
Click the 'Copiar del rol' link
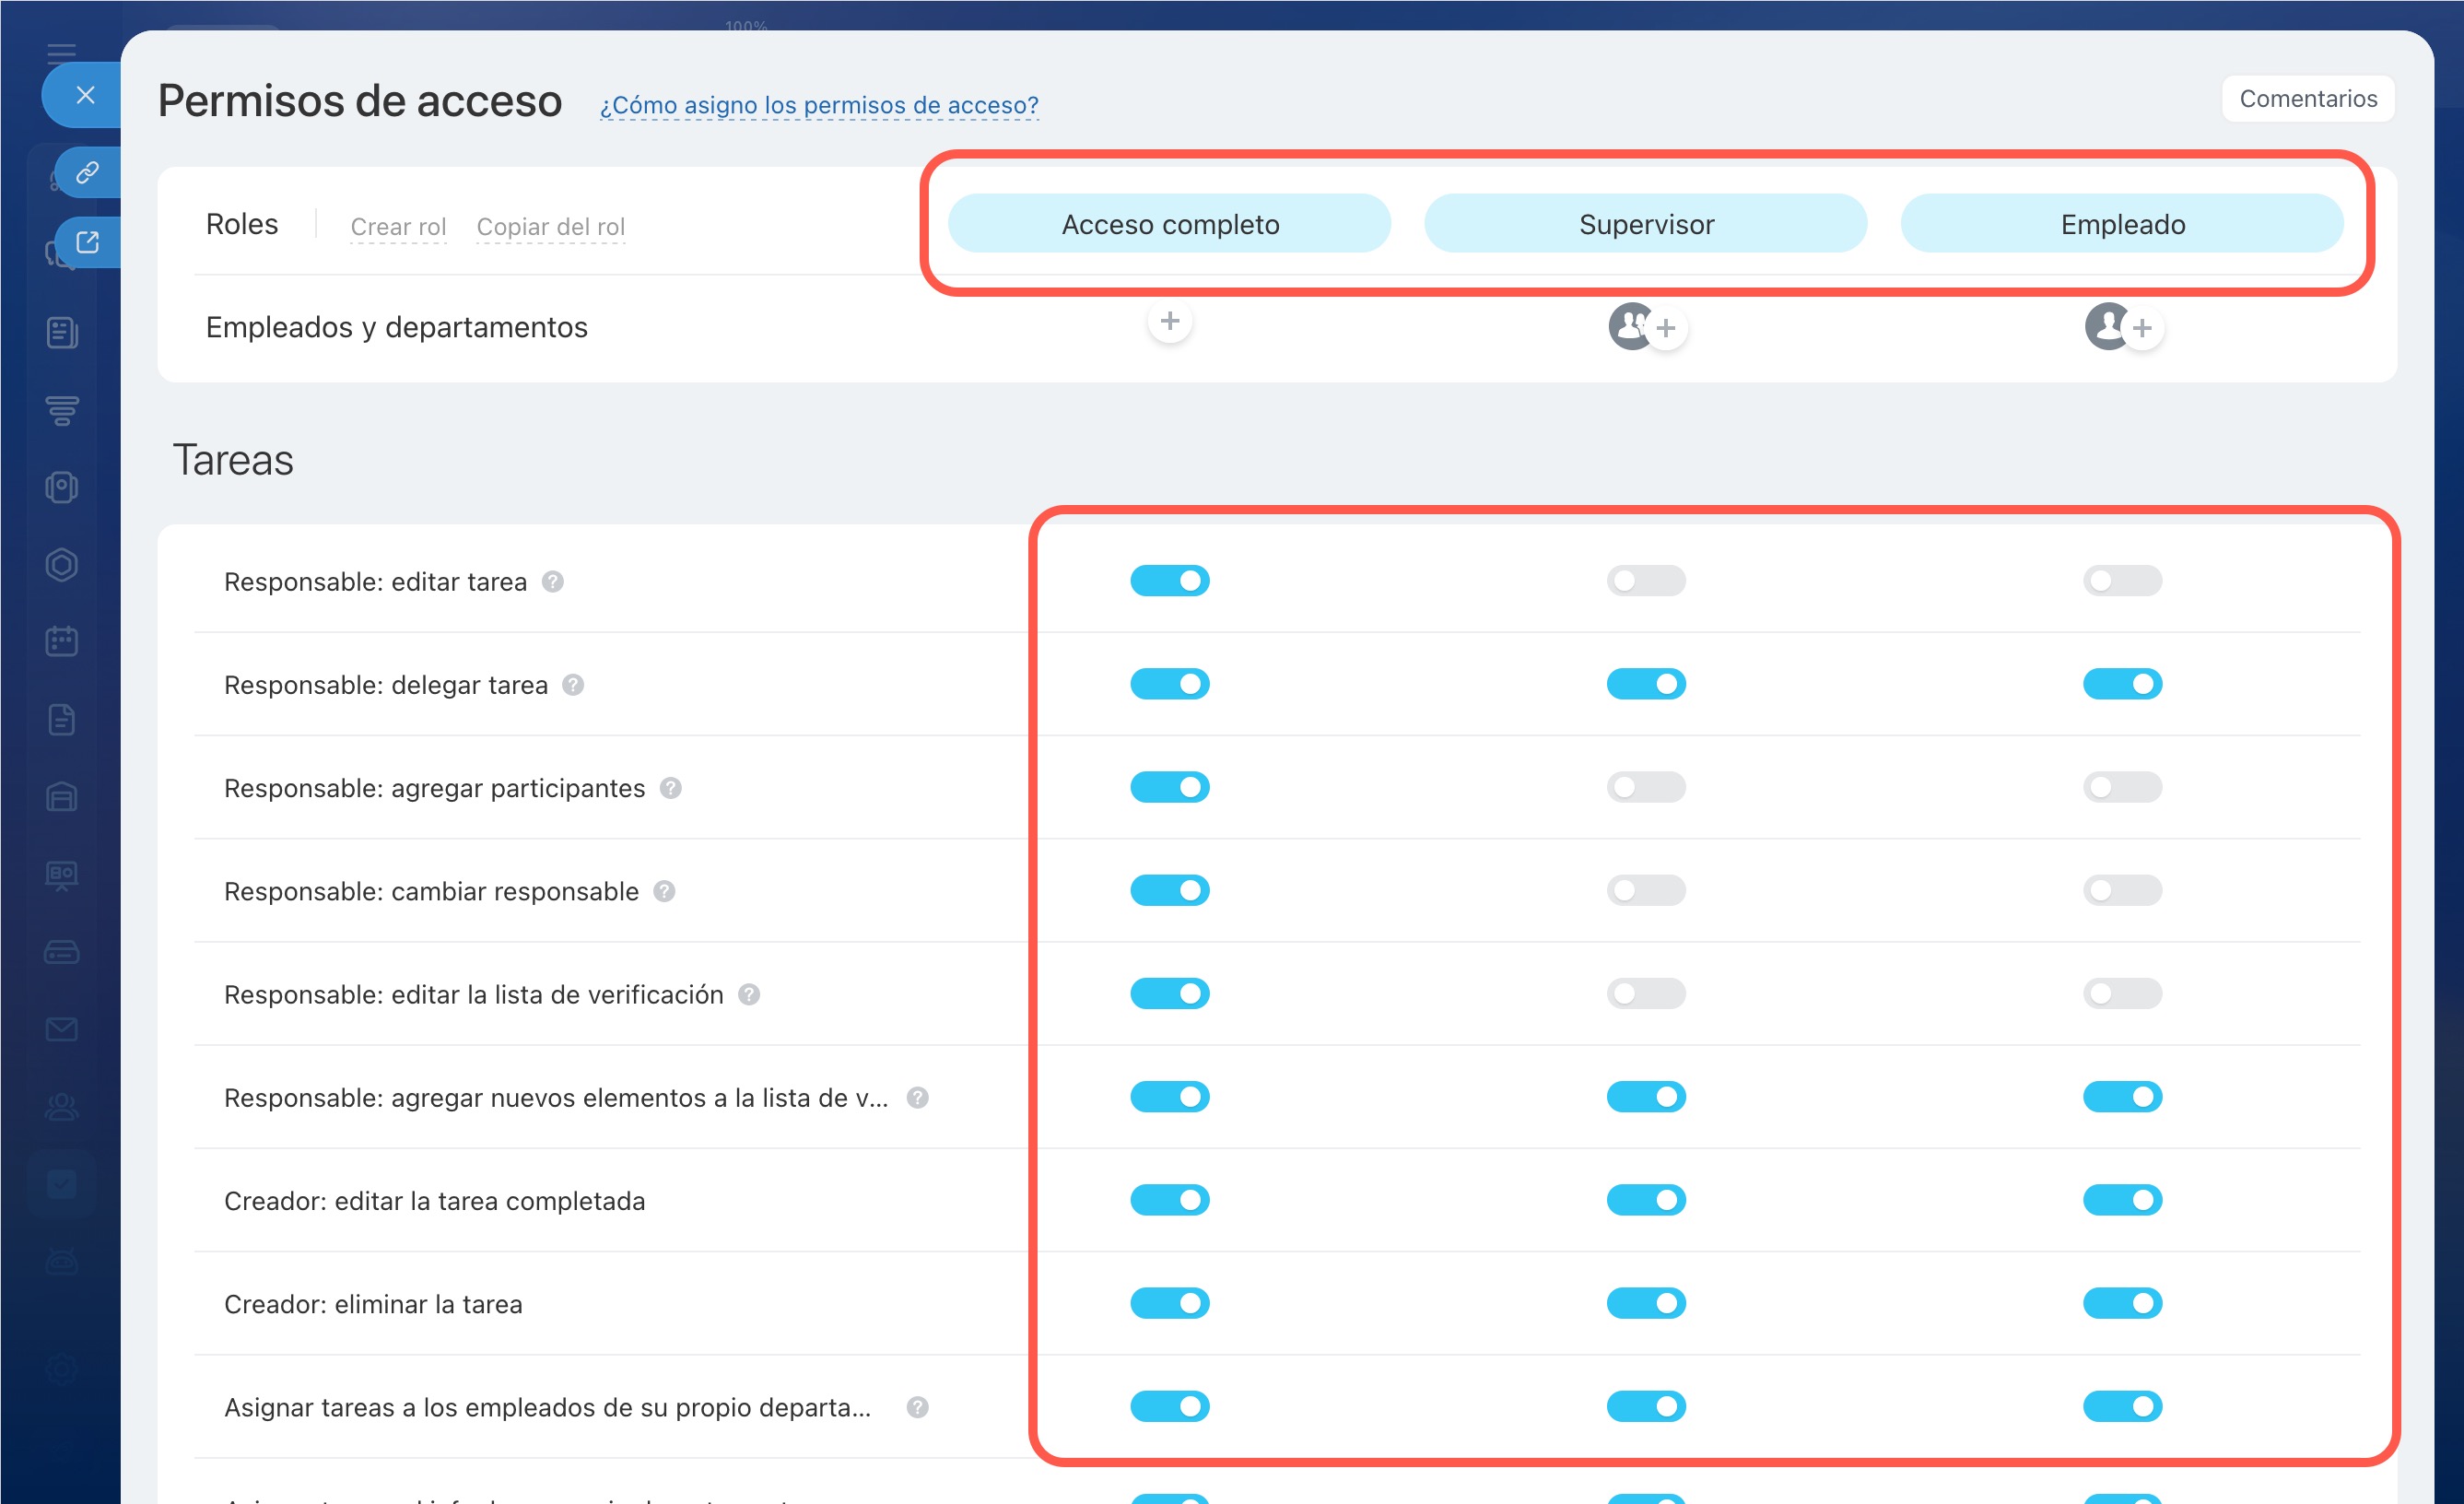pos(550,227)
